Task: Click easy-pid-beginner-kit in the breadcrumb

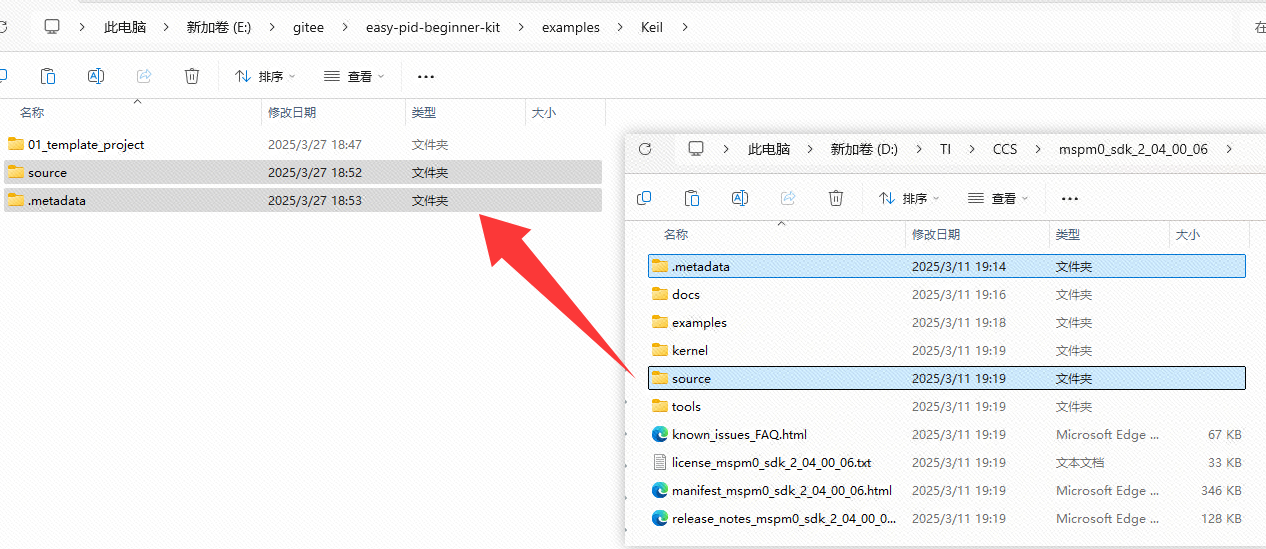Action: 433,27
